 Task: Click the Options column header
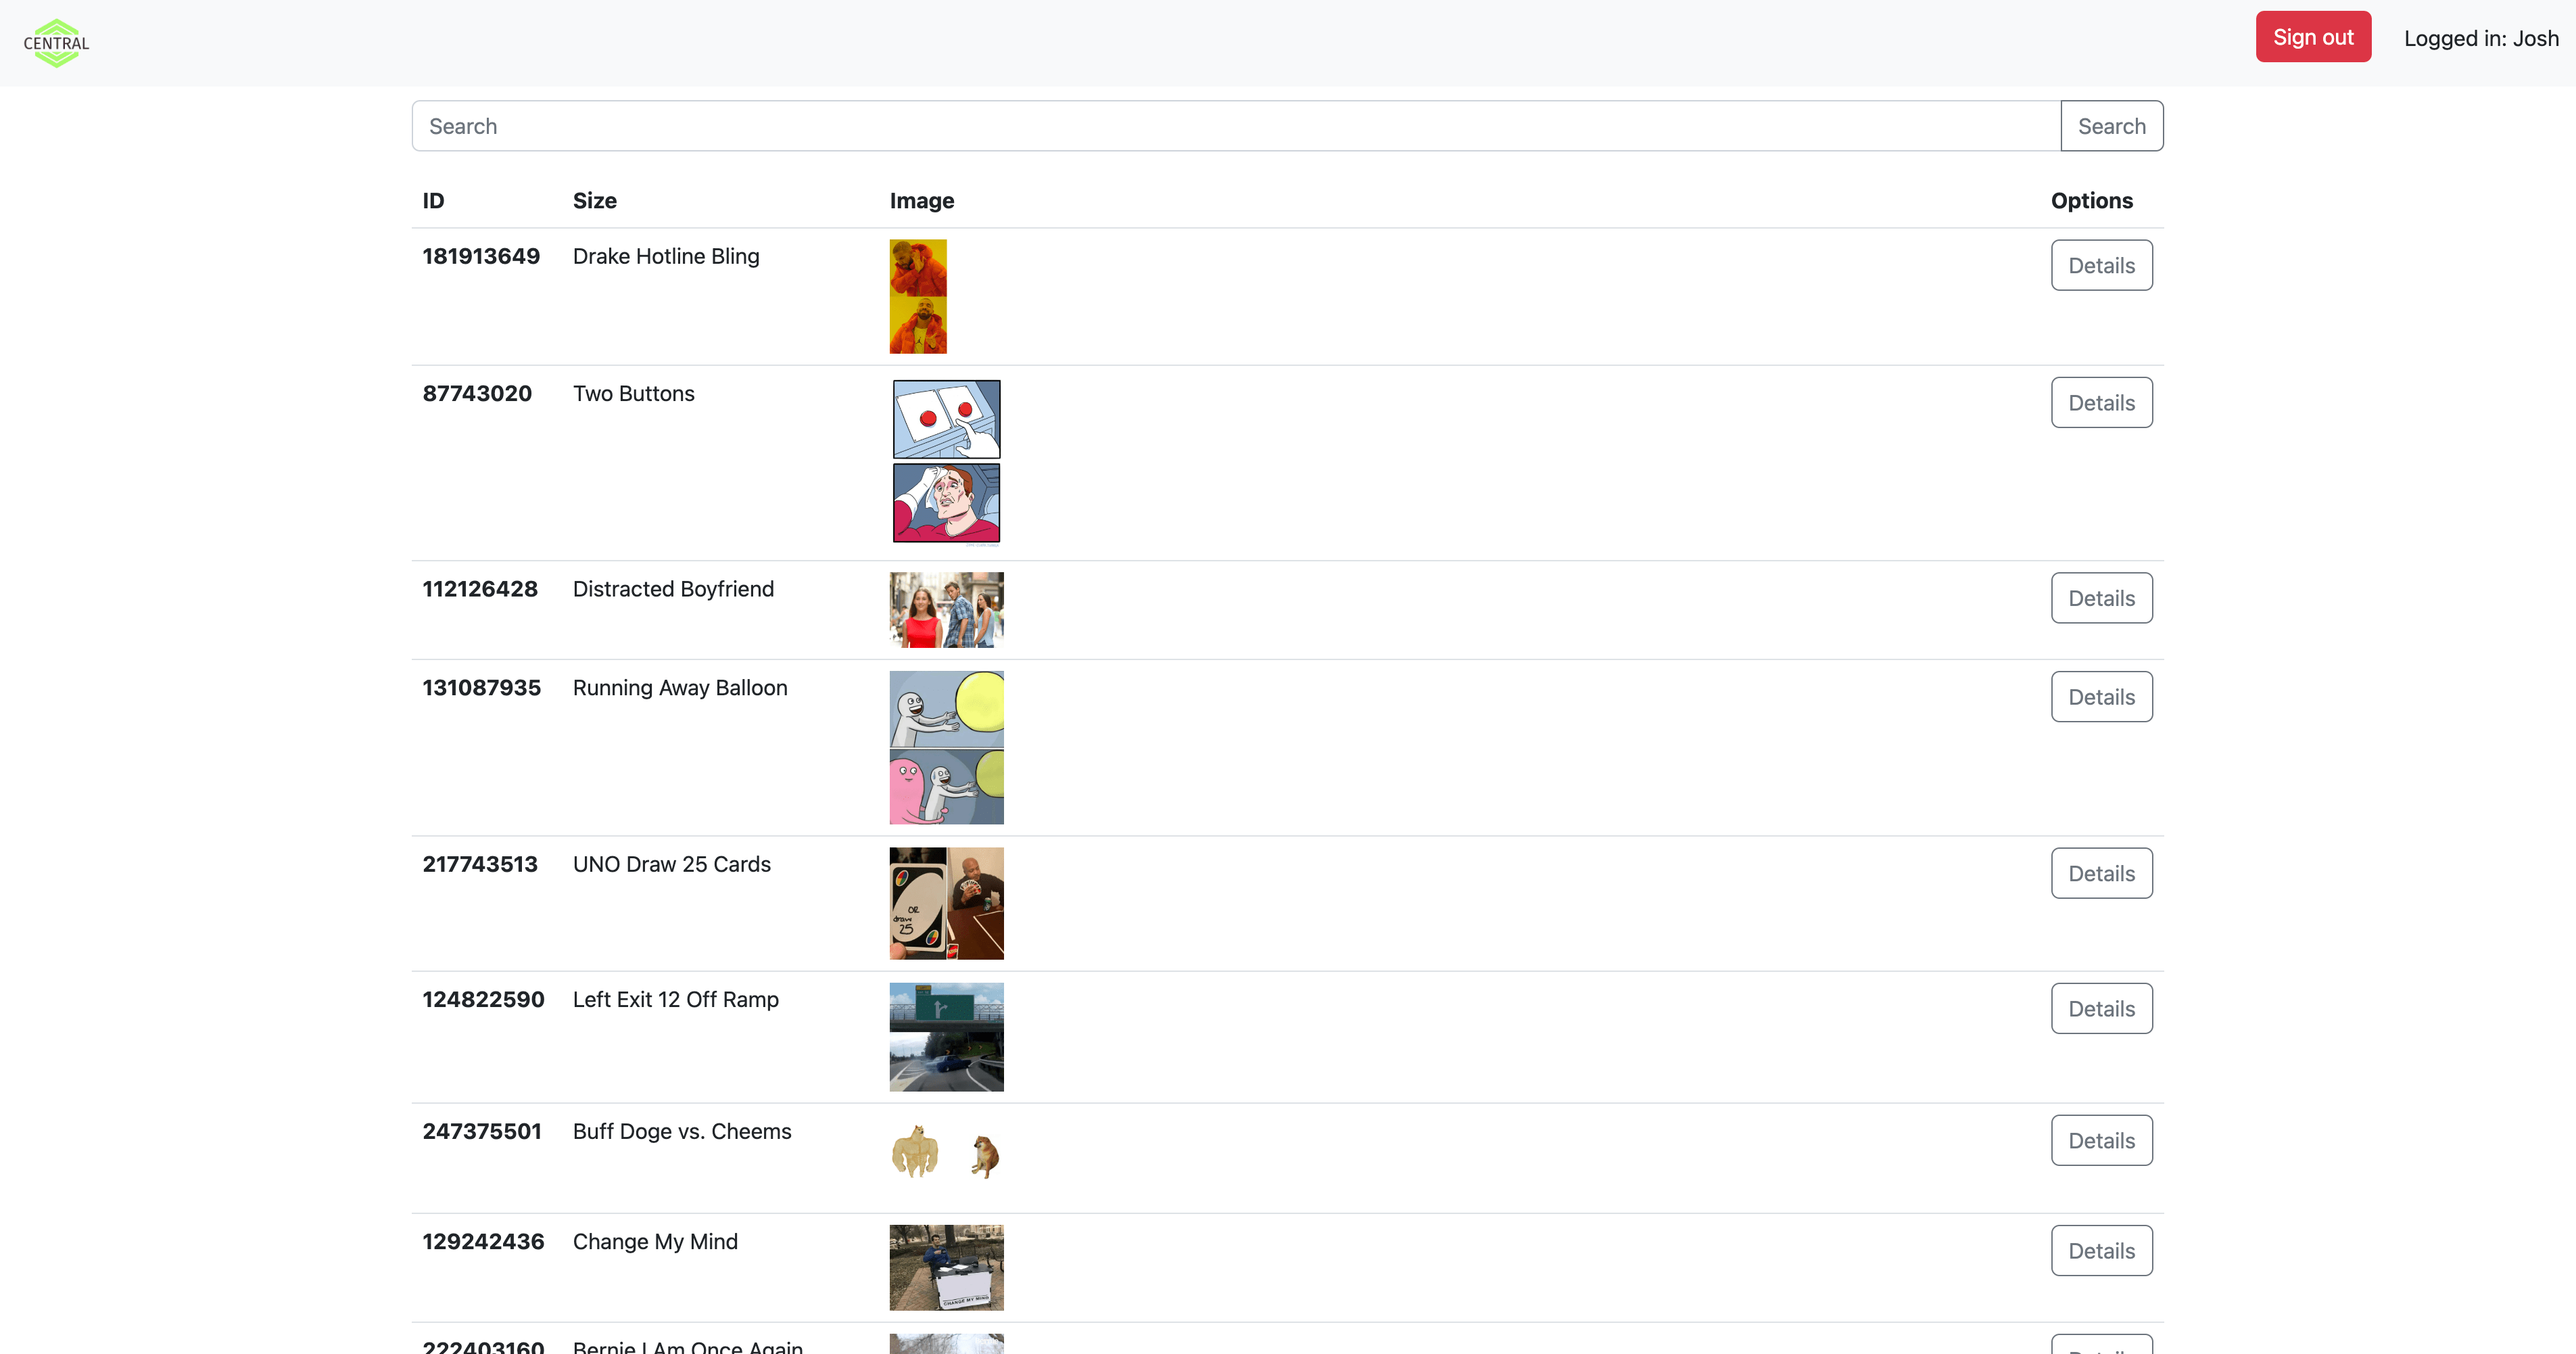tap(2091, 201)
